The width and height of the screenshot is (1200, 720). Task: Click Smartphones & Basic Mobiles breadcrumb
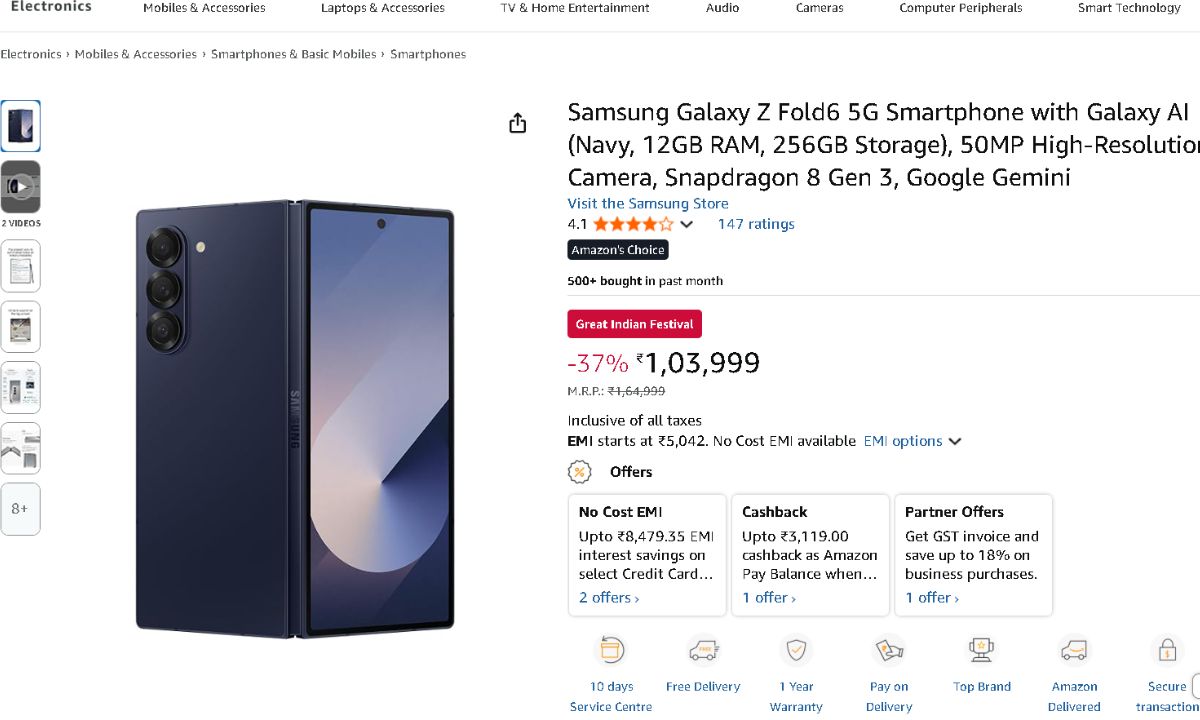tap(293, 54)
